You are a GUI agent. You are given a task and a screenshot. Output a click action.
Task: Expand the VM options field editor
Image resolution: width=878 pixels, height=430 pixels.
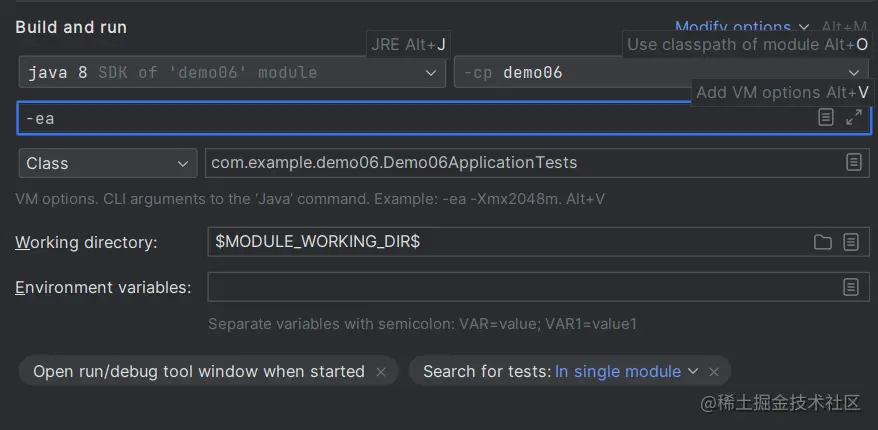pyautogui.click(x=853, y=118)
